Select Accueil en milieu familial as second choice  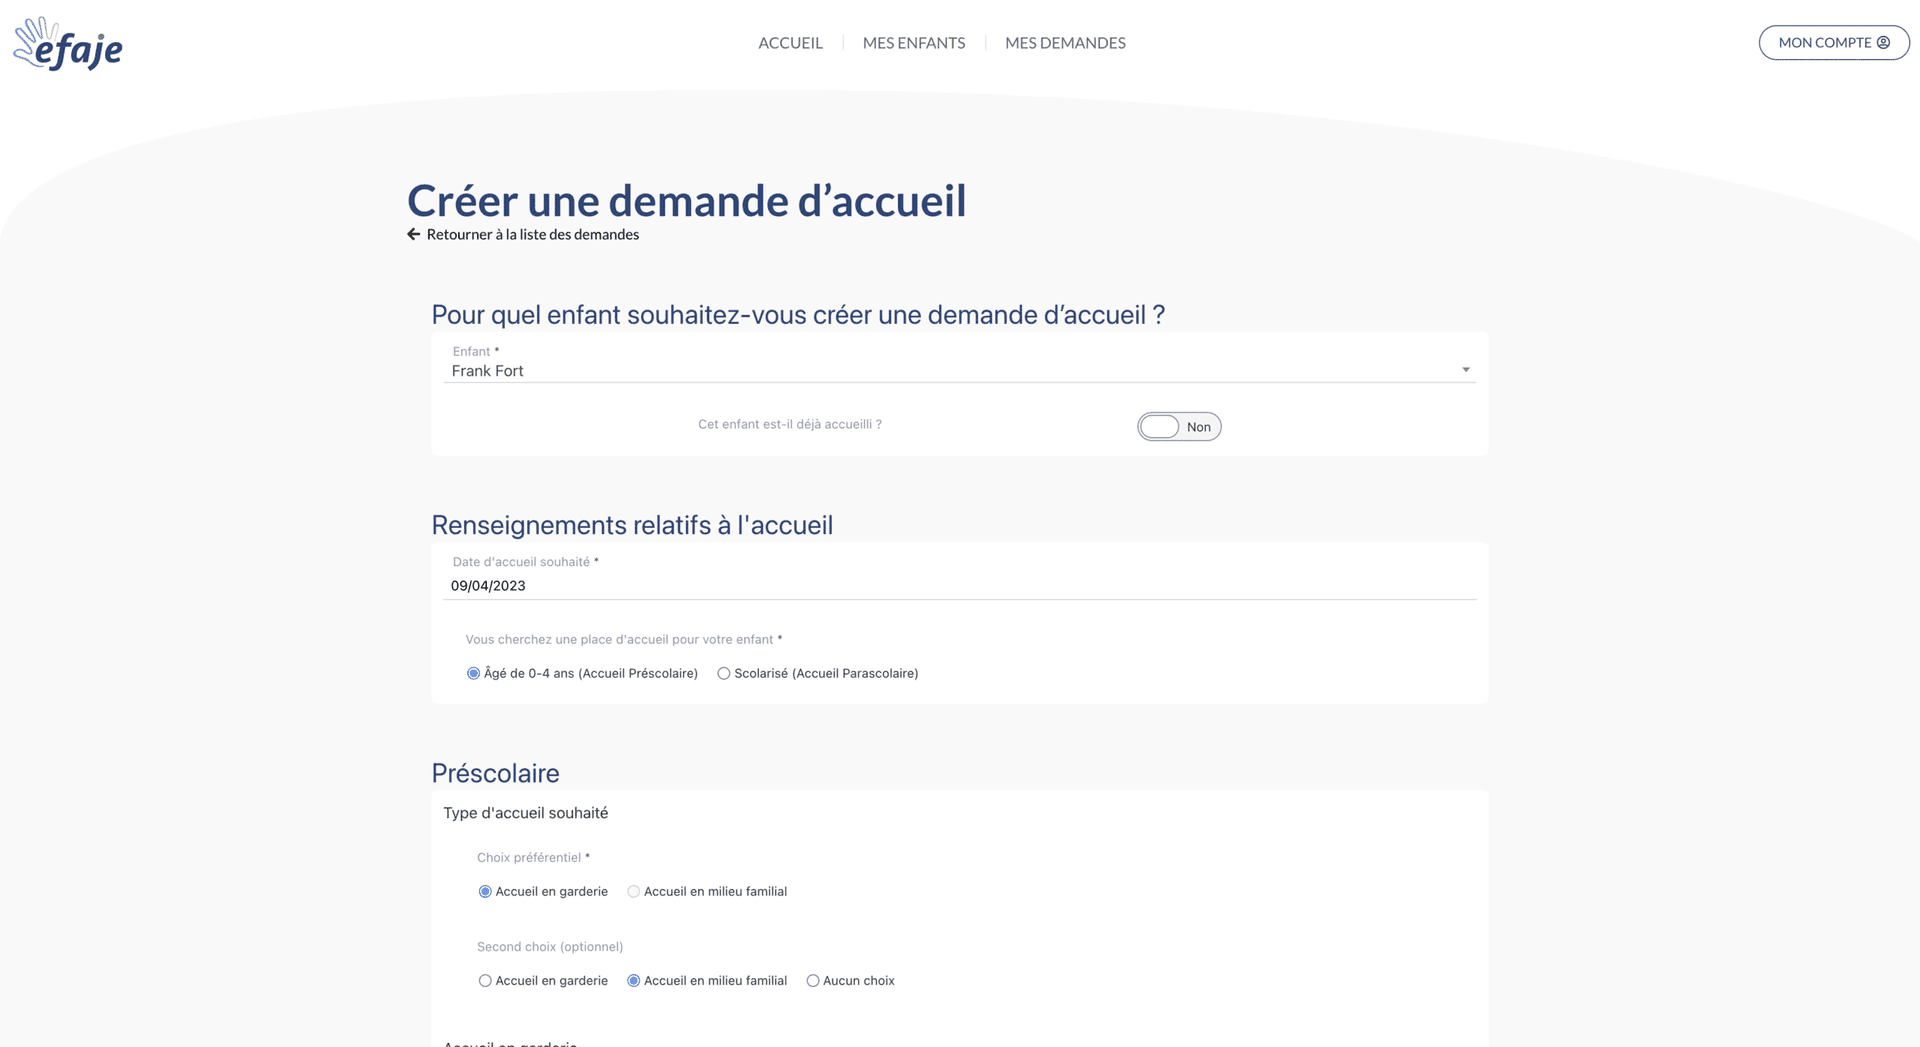click(634, 981)
